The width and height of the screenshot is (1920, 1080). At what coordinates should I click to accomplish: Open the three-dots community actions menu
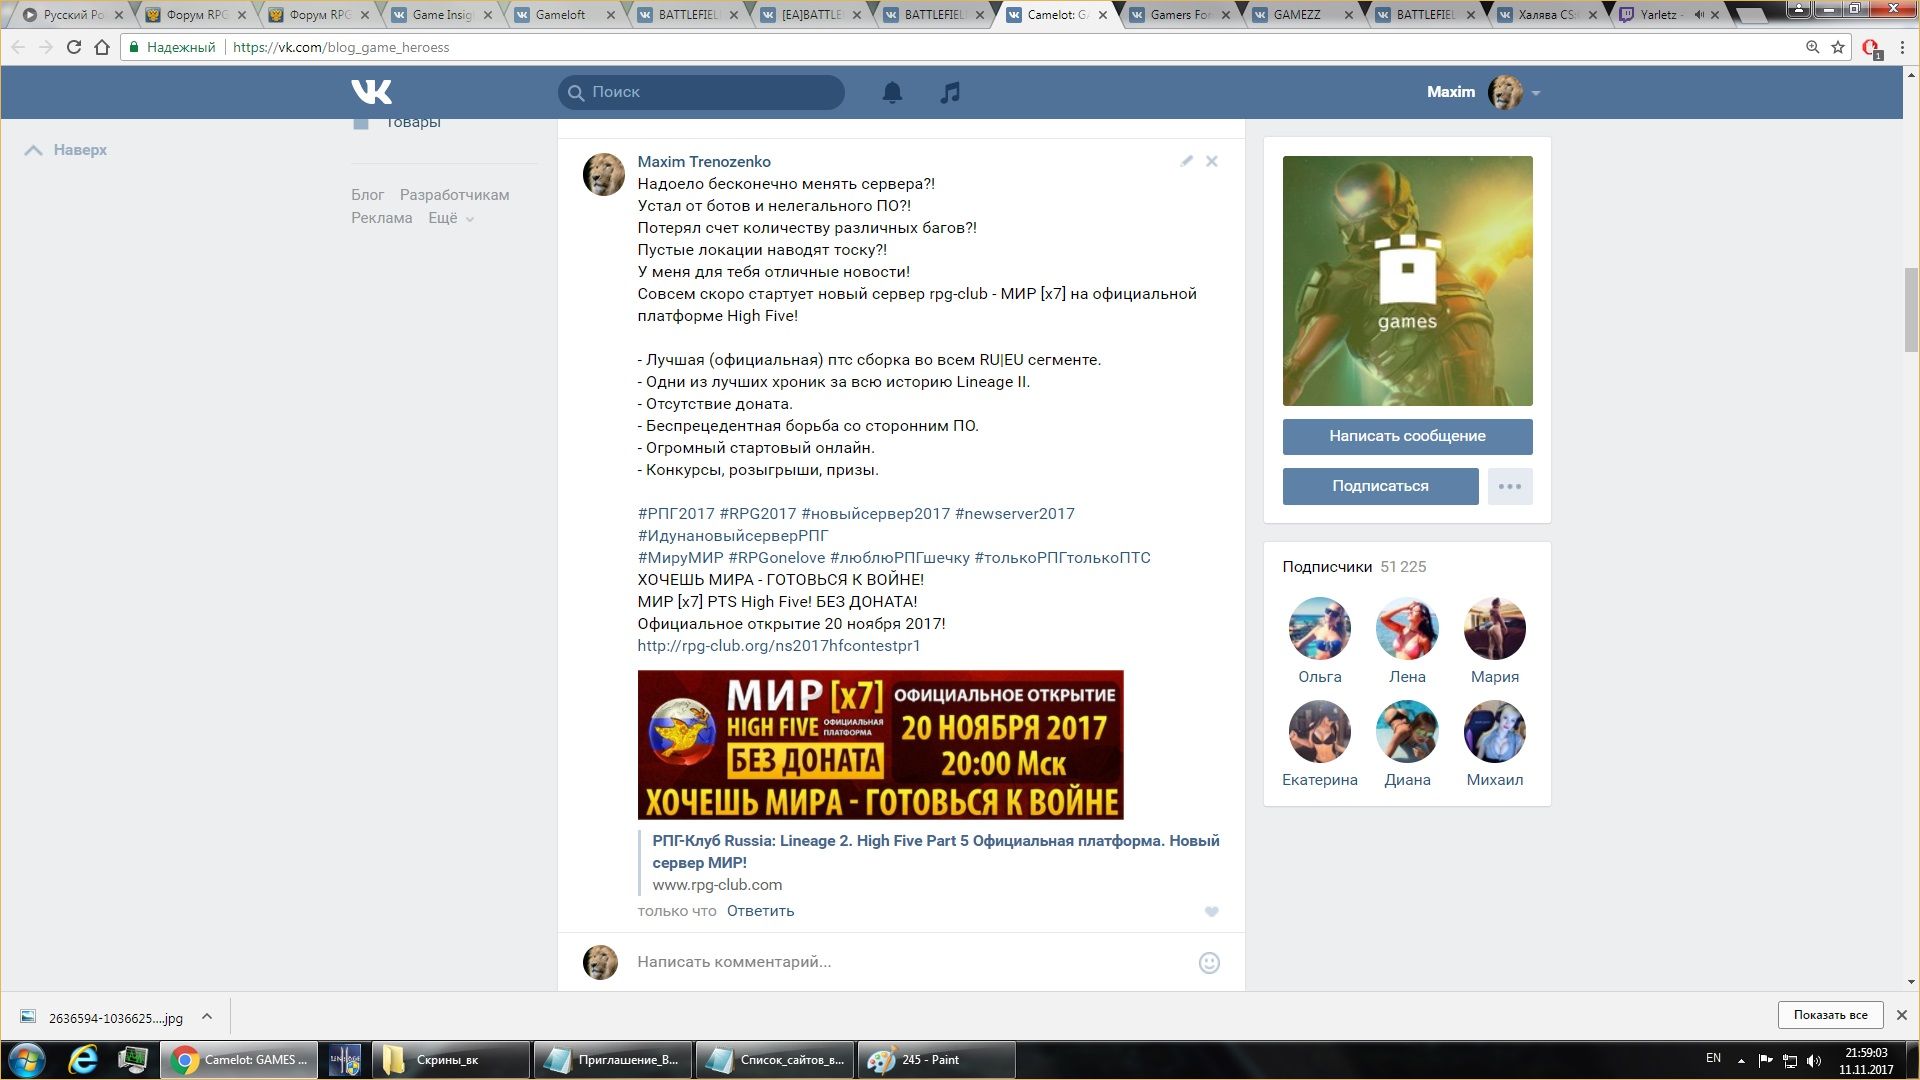tap(1510, 486)
